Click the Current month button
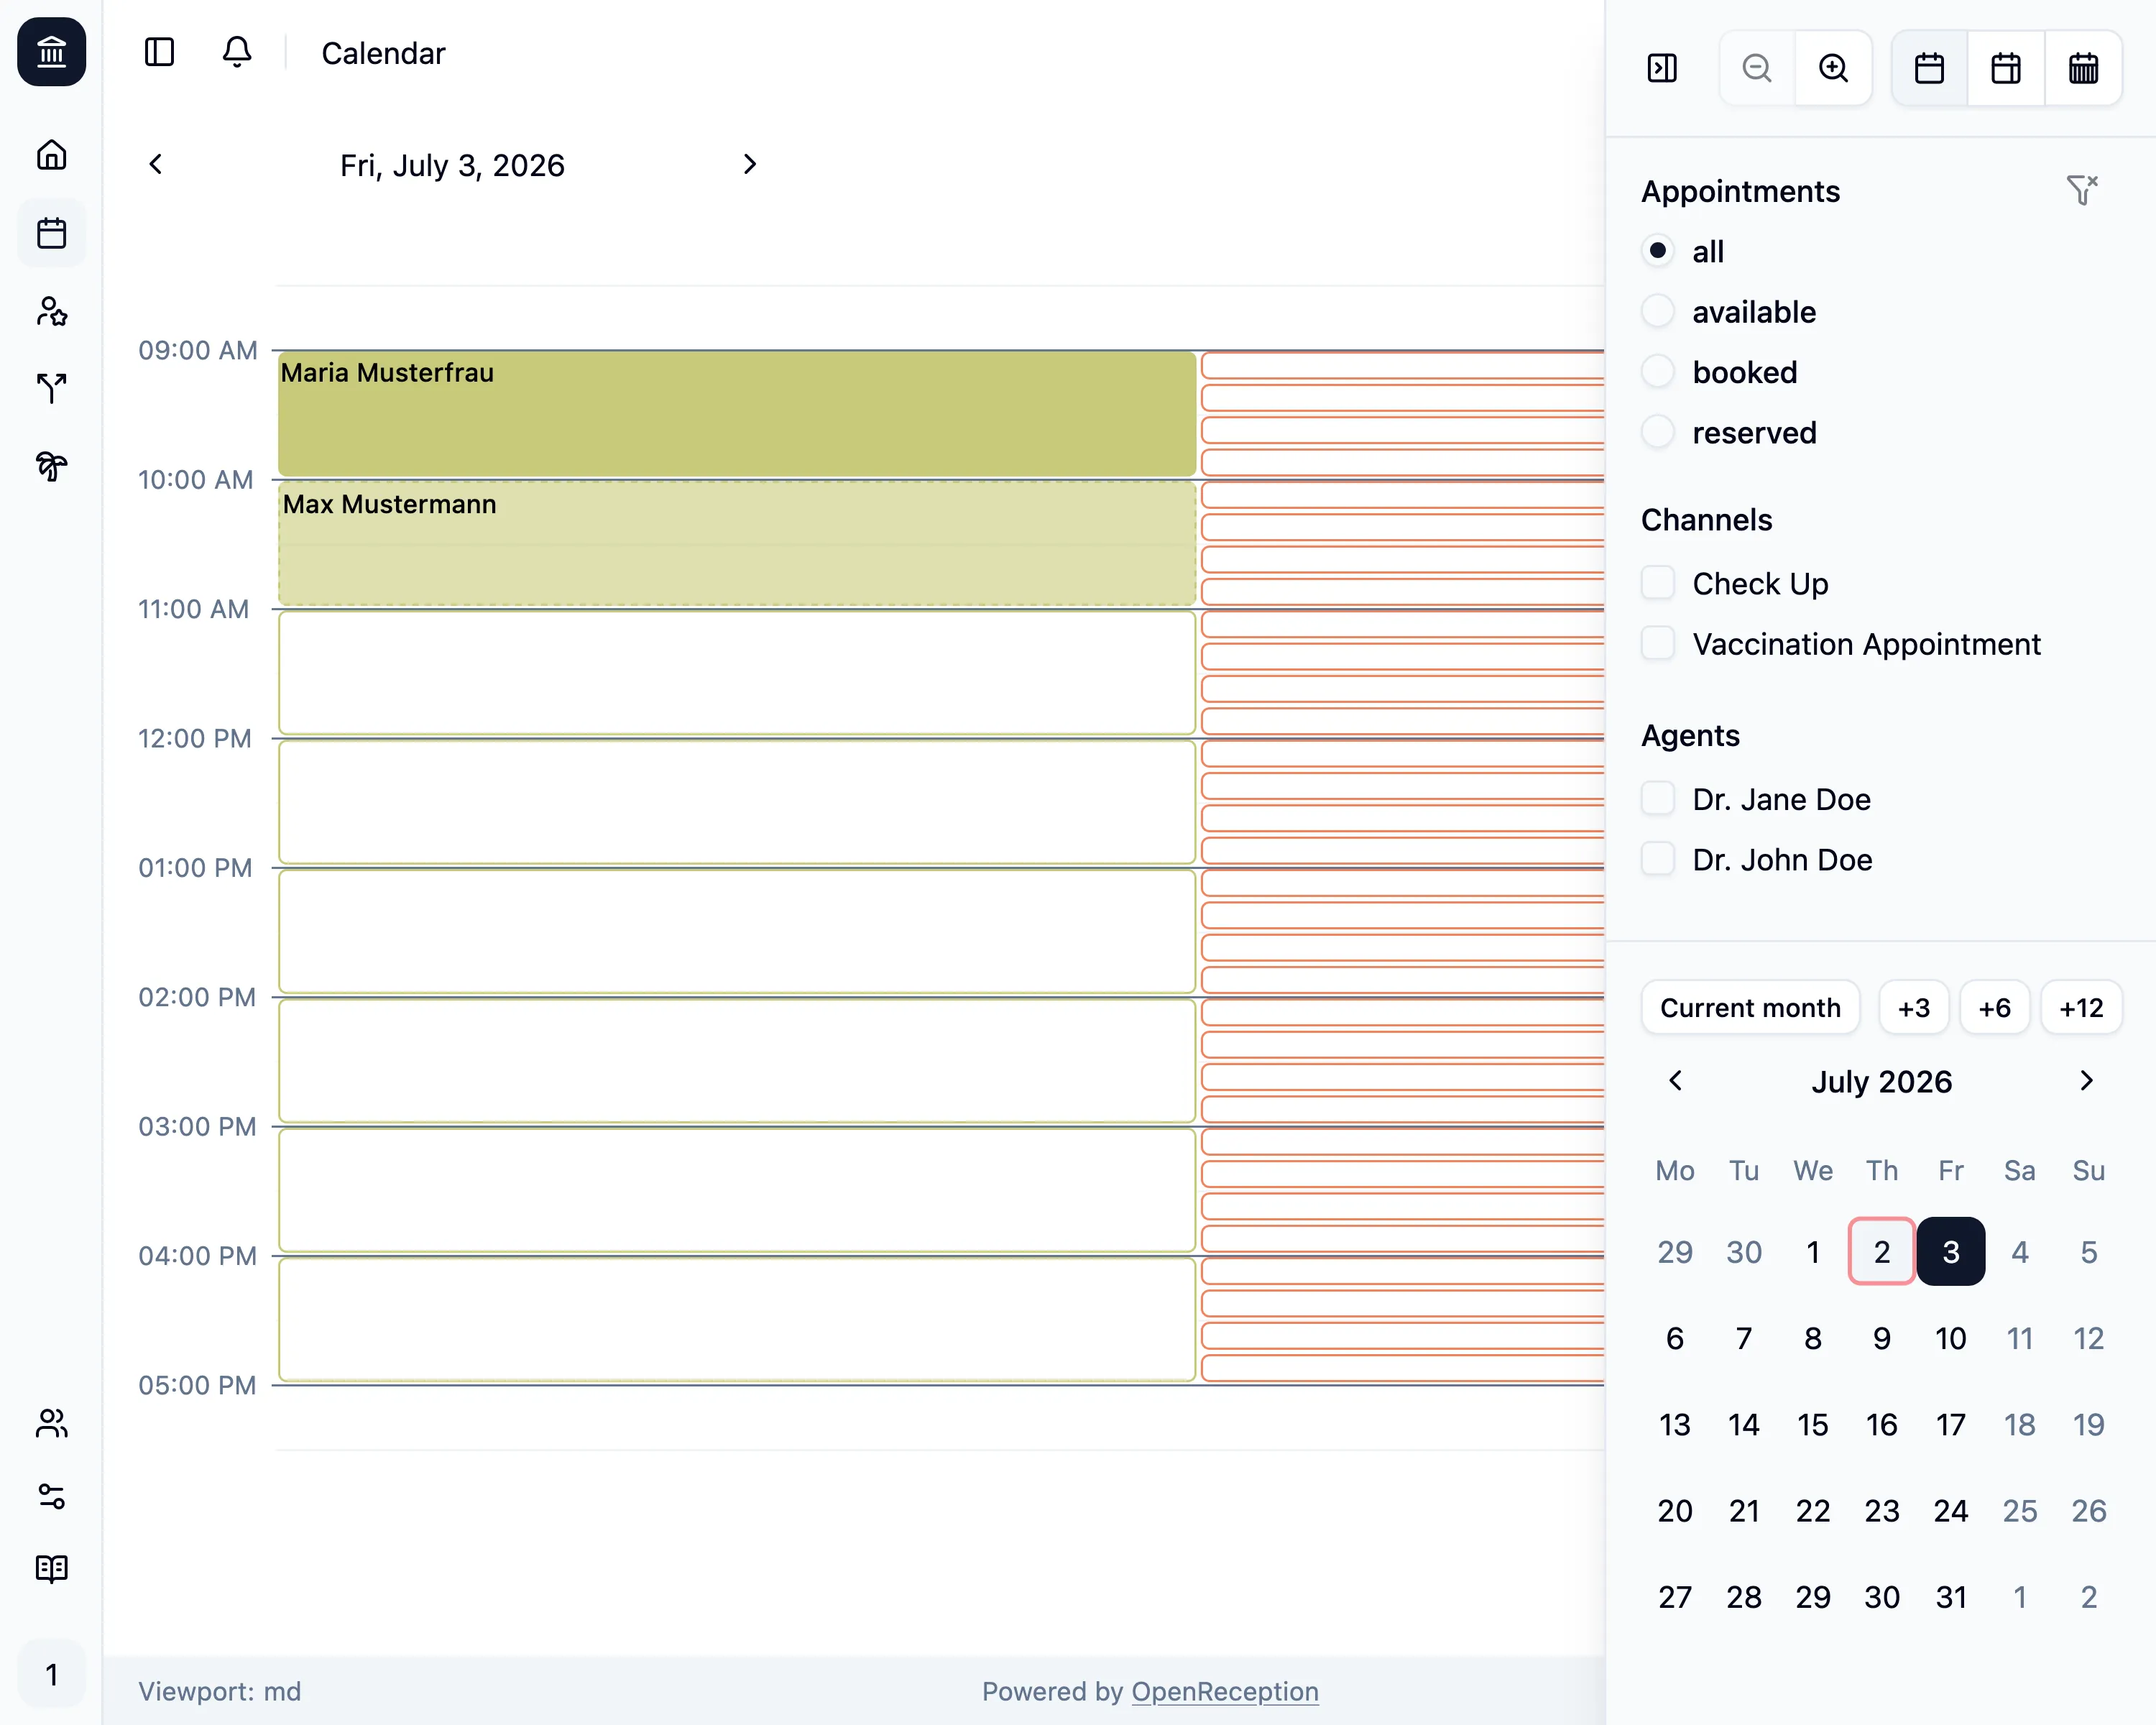 (x=1750, y=1007)
